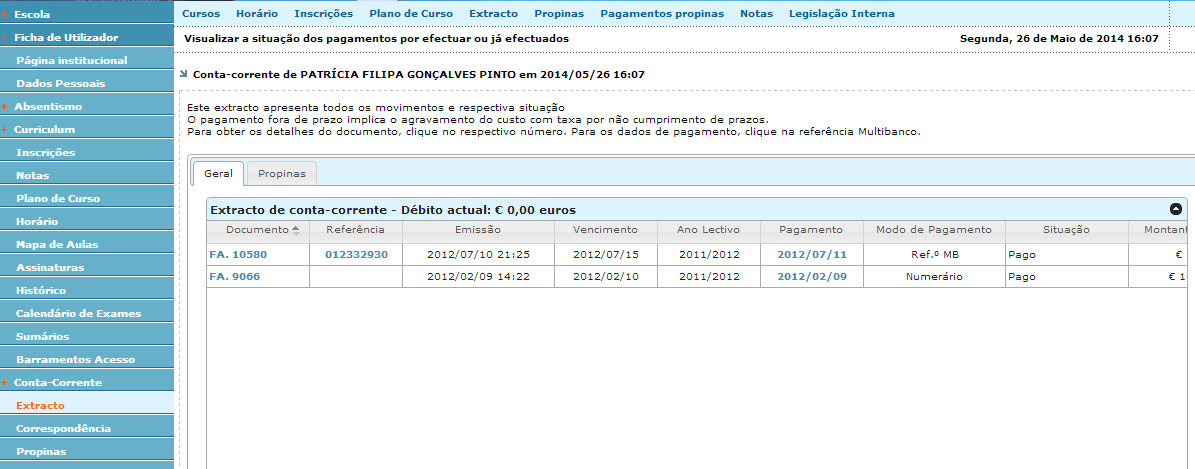Open Histórico sidebar item

coord(87,290)
